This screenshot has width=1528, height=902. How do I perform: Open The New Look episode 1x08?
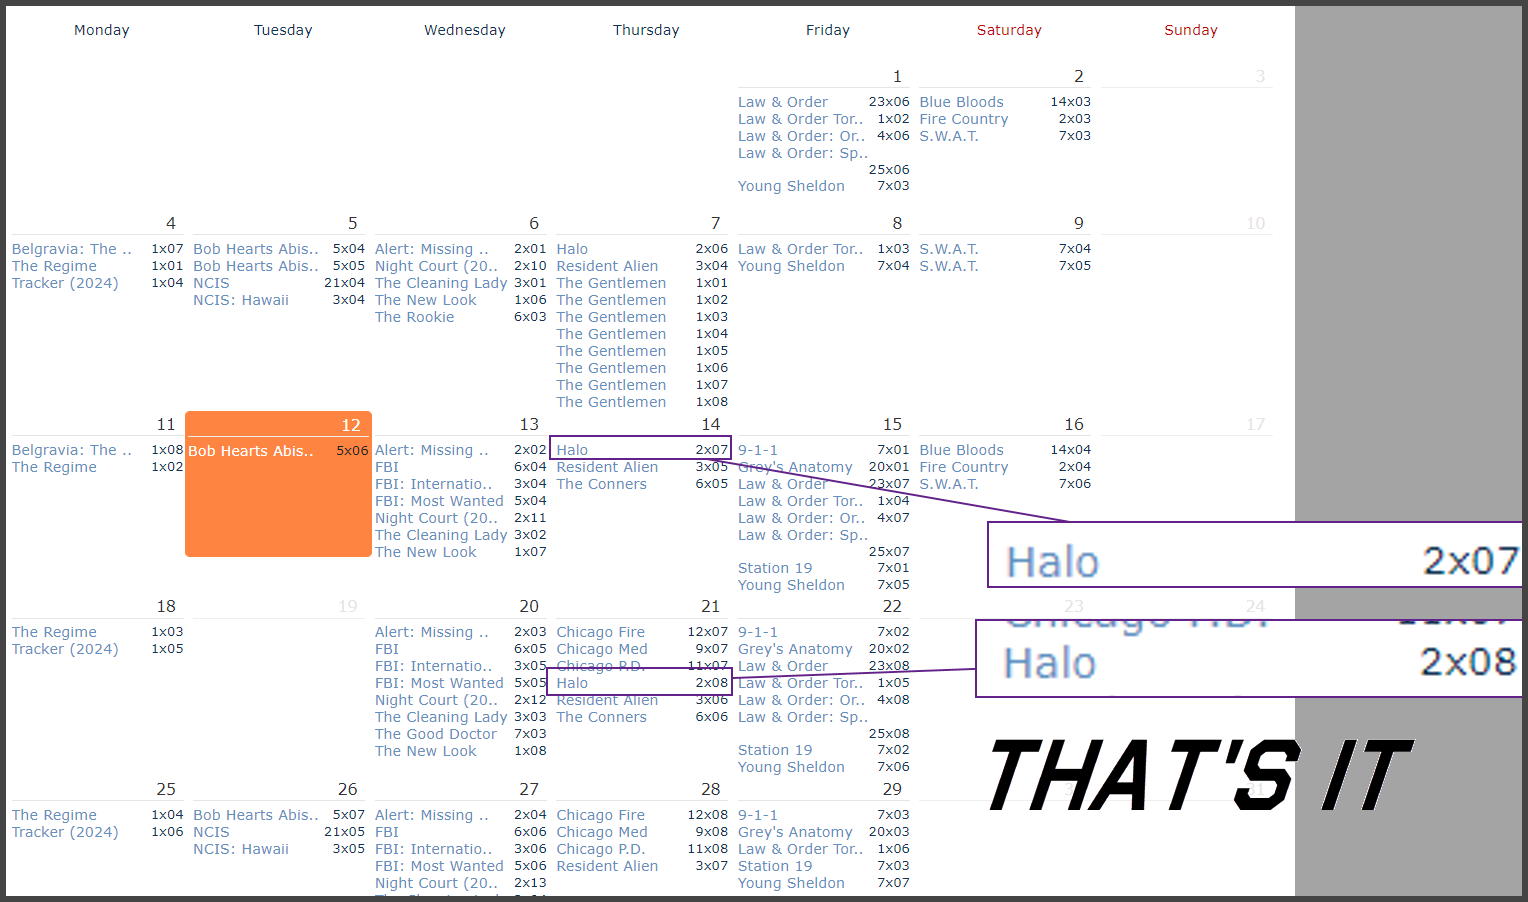coord(426,751)
